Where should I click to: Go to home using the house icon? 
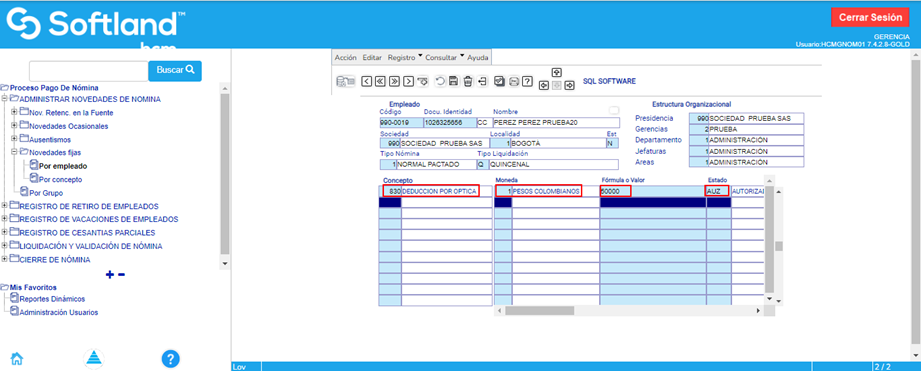[x=17, y=359]
